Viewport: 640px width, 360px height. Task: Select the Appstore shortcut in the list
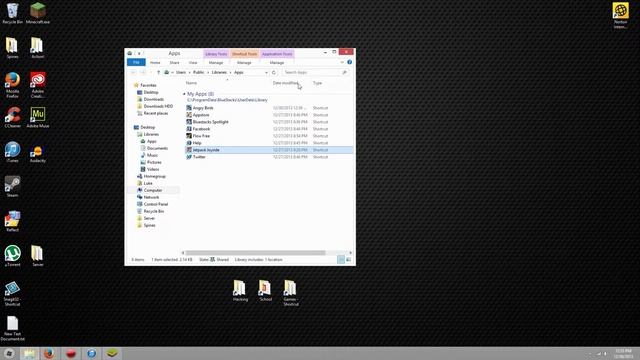point(201,115)
